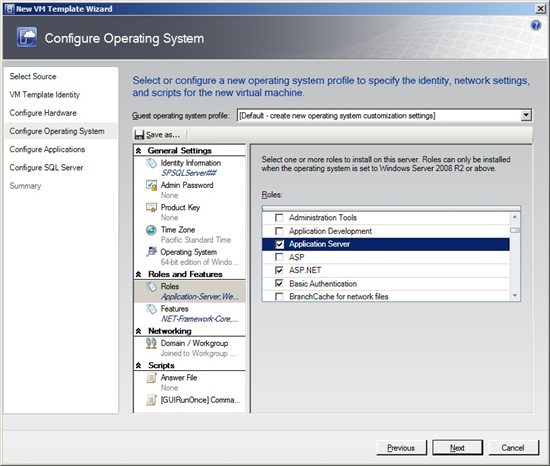Viewport: 550px width, 466px height.
Task: Select the Admin Password setting
Action: coord(190,190)
